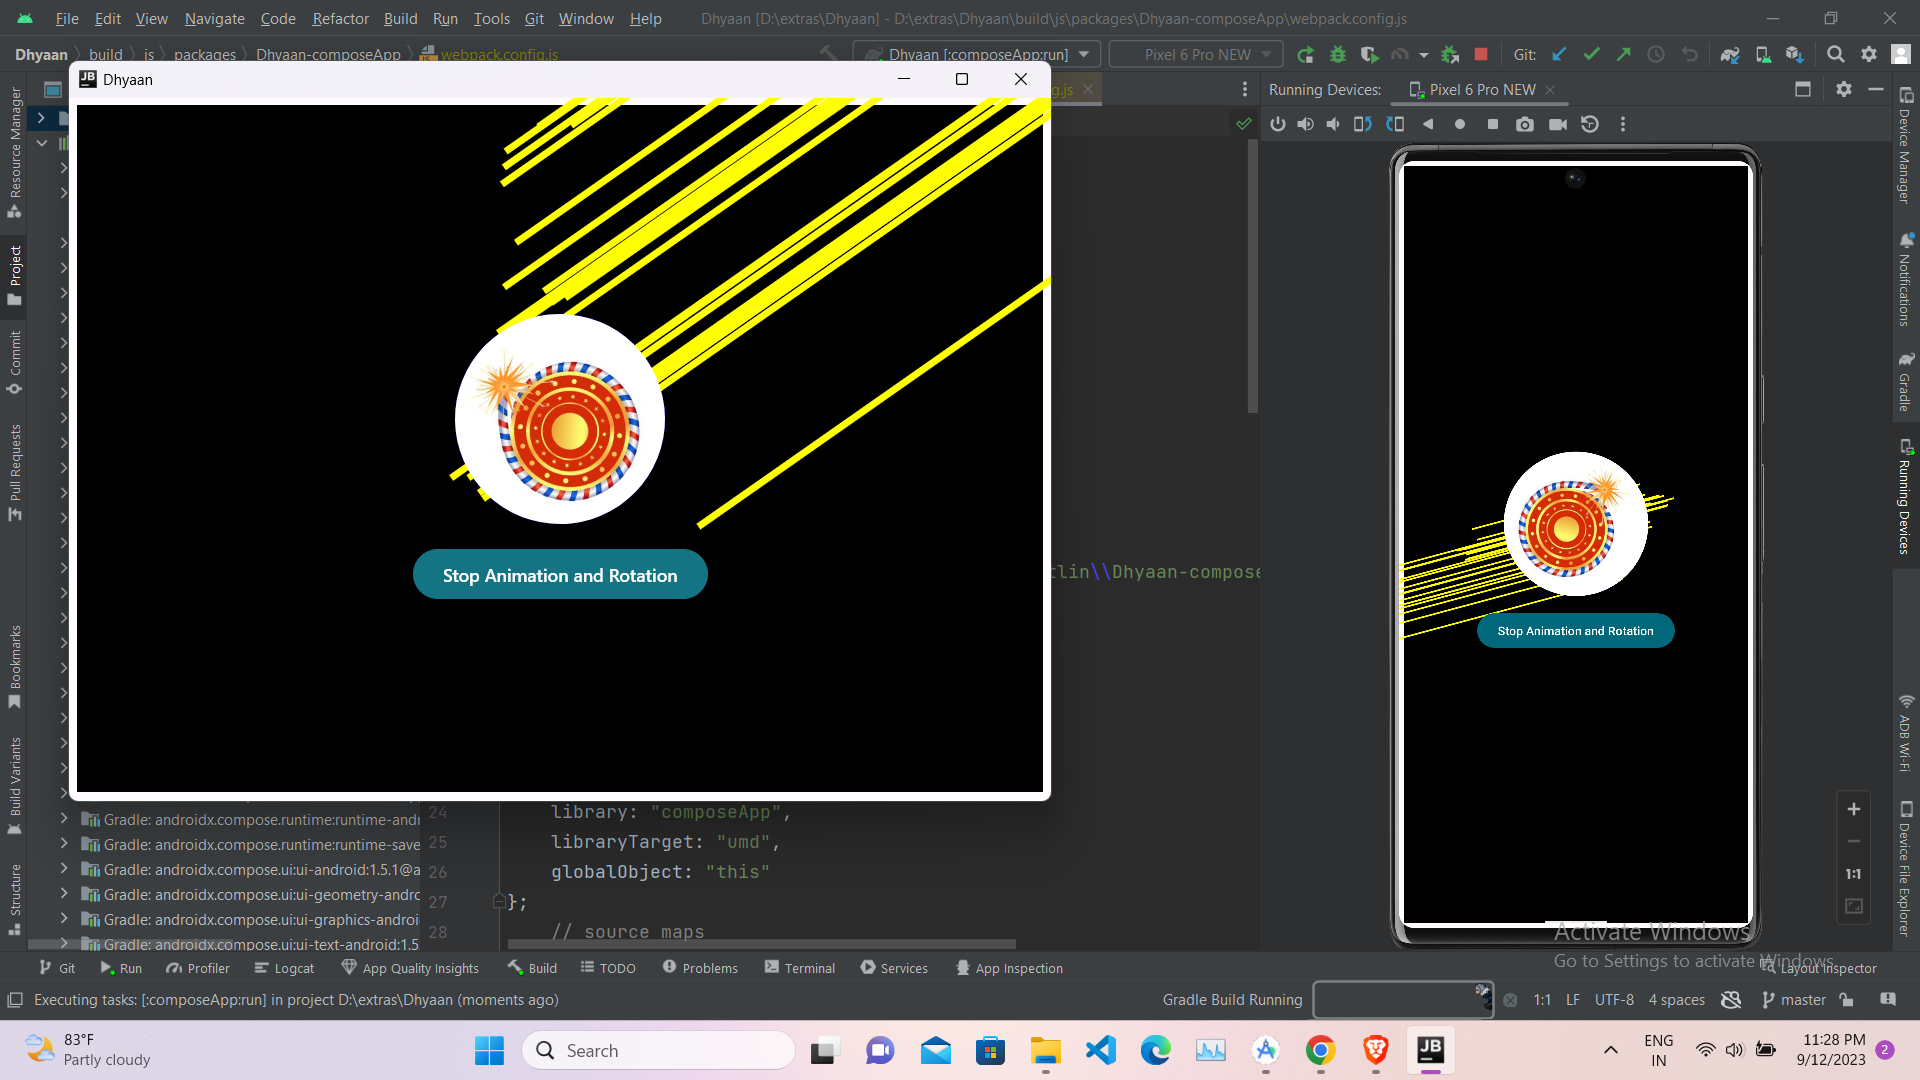Mute the device volume
The width and height of the screenshot is (1920, 1080).
pyautogui.click(x=1333, y=124)
